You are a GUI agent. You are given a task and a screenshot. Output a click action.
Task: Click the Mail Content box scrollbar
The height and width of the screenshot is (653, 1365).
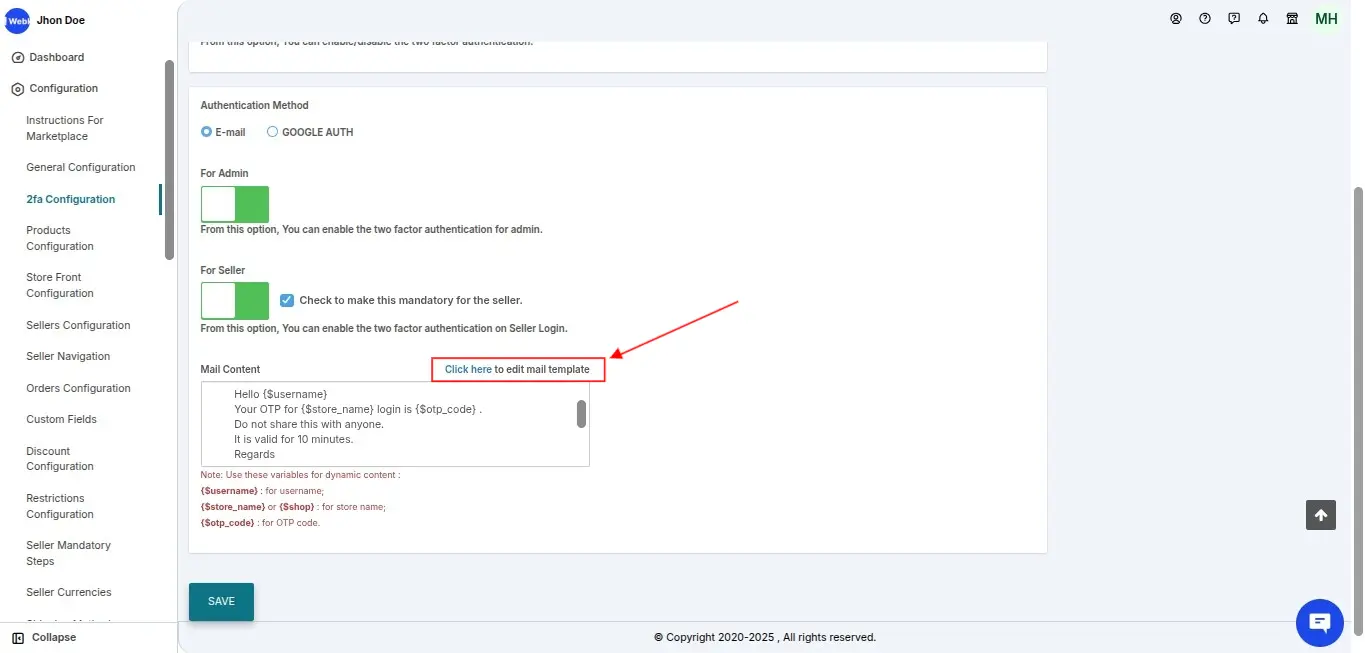(581, 414)
